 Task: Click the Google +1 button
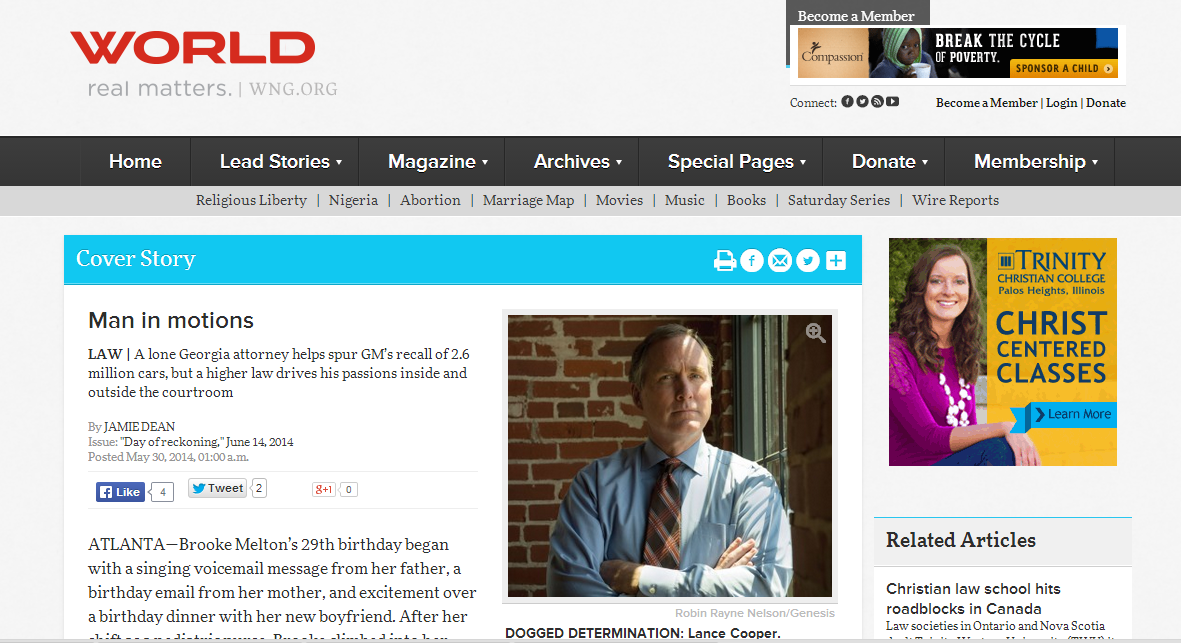point(324,489)
